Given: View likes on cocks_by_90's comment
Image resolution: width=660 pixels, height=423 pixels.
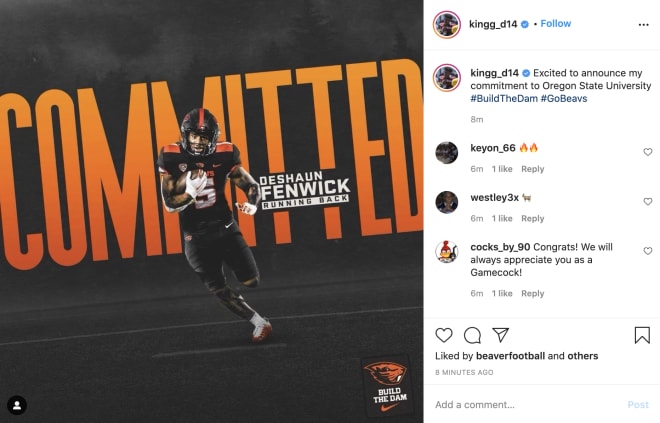Looking at the screenshot, I should (502, 293).
